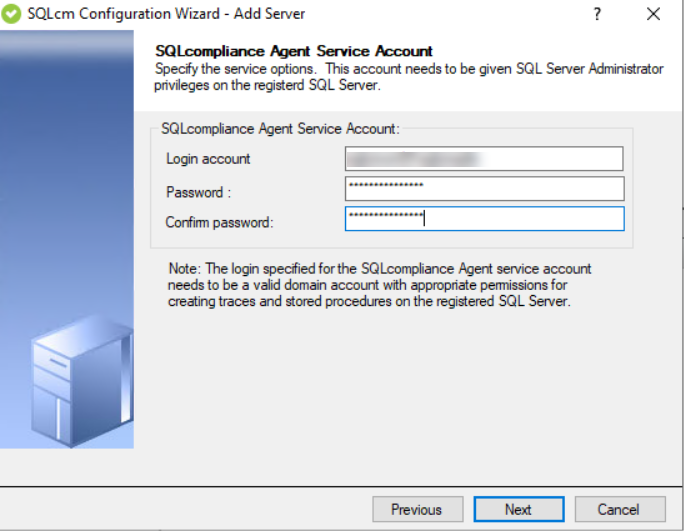Click into the Password field
Viewport: 684px width, 531px height.
(x=484, y=189)
